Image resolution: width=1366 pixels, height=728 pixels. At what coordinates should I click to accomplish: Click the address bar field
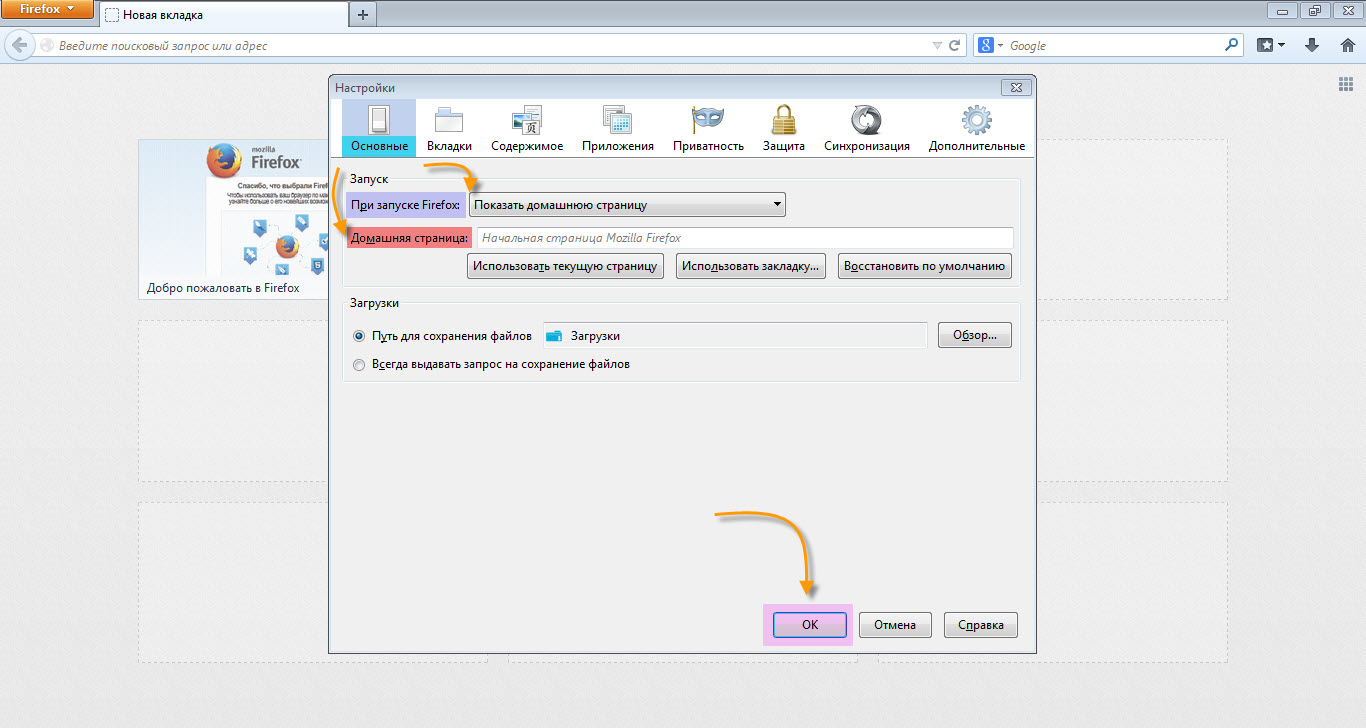tap(490, 46)
